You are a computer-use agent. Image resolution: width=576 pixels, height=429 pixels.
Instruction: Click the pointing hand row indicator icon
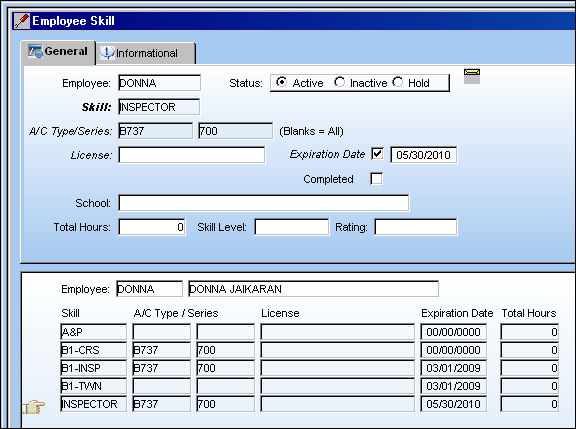click(34, 407)
